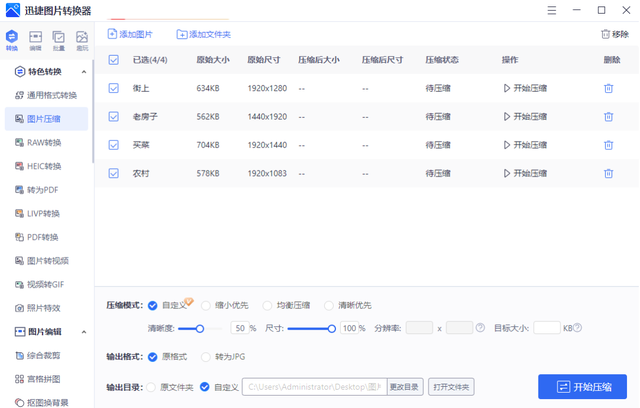Click the 尺寸 percent field showing 100
Viewport: 640px width, 408px height.
[x=349, y=328]
